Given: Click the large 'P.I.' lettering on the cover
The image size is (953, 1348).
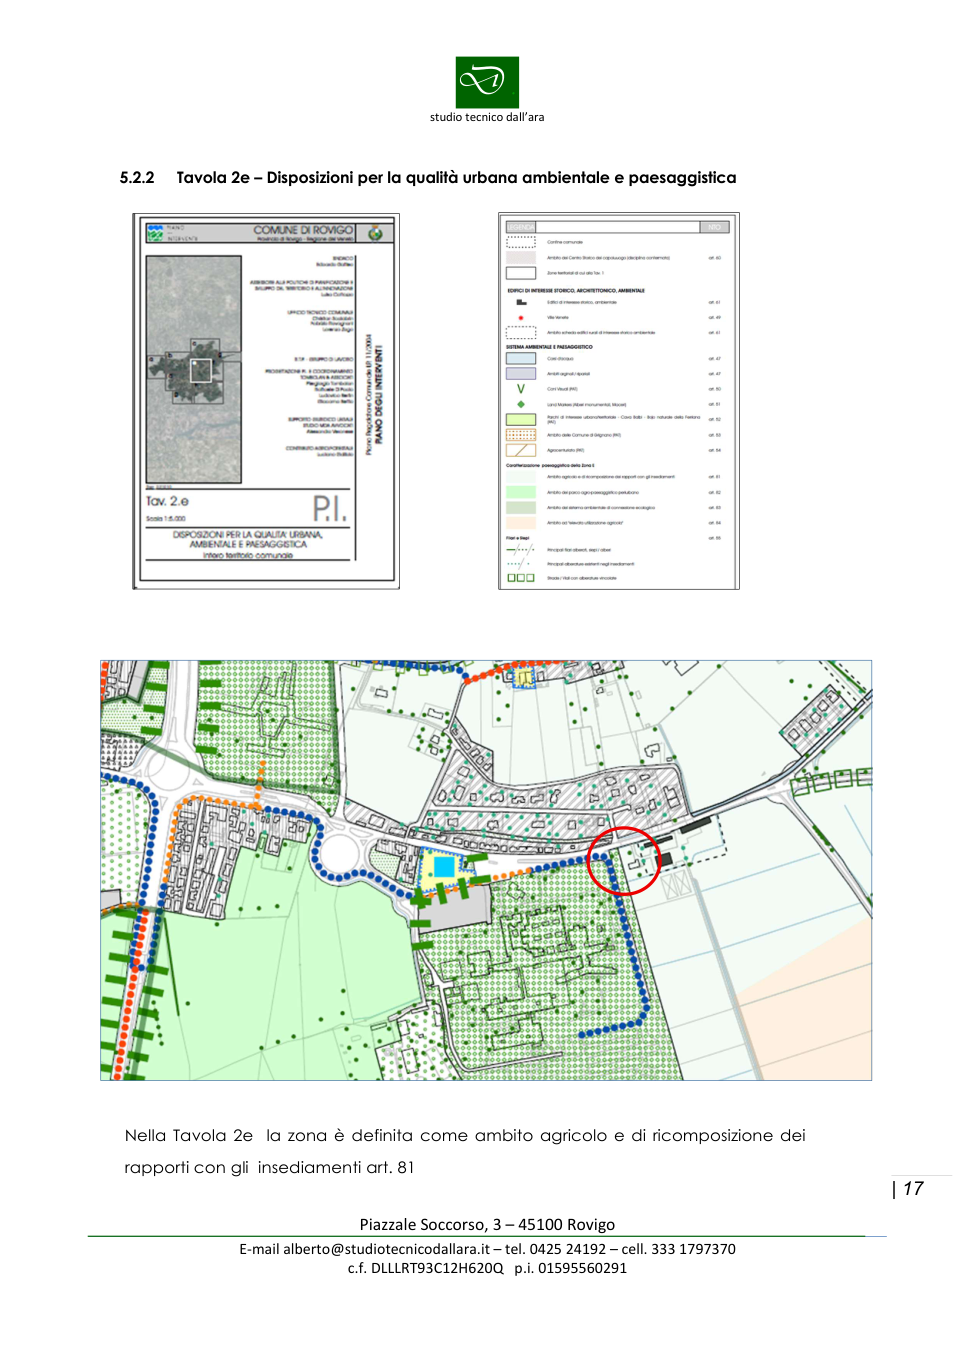Looking at the screenshot, I should [330, 509].
